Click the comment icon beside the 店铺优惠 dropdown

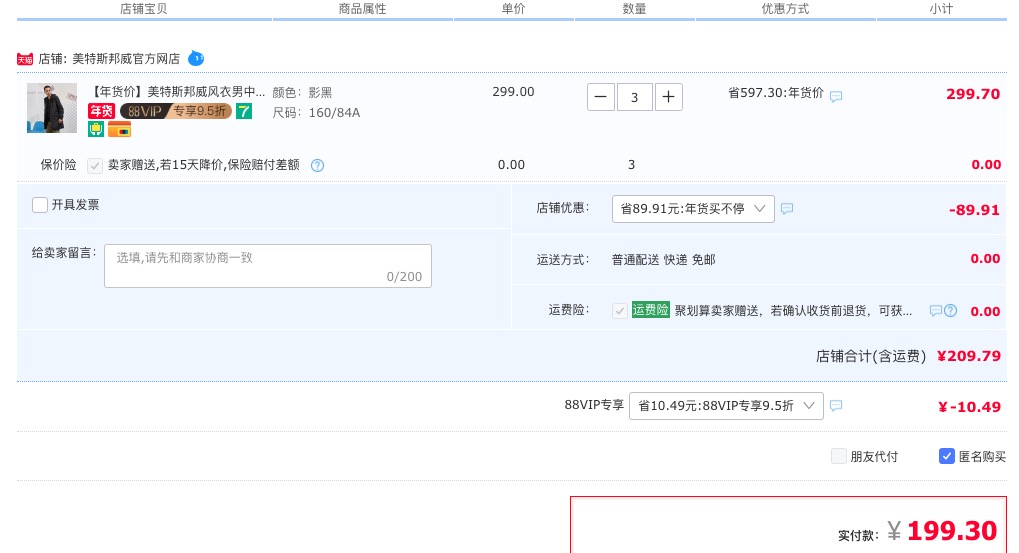(x=787, y=209)
